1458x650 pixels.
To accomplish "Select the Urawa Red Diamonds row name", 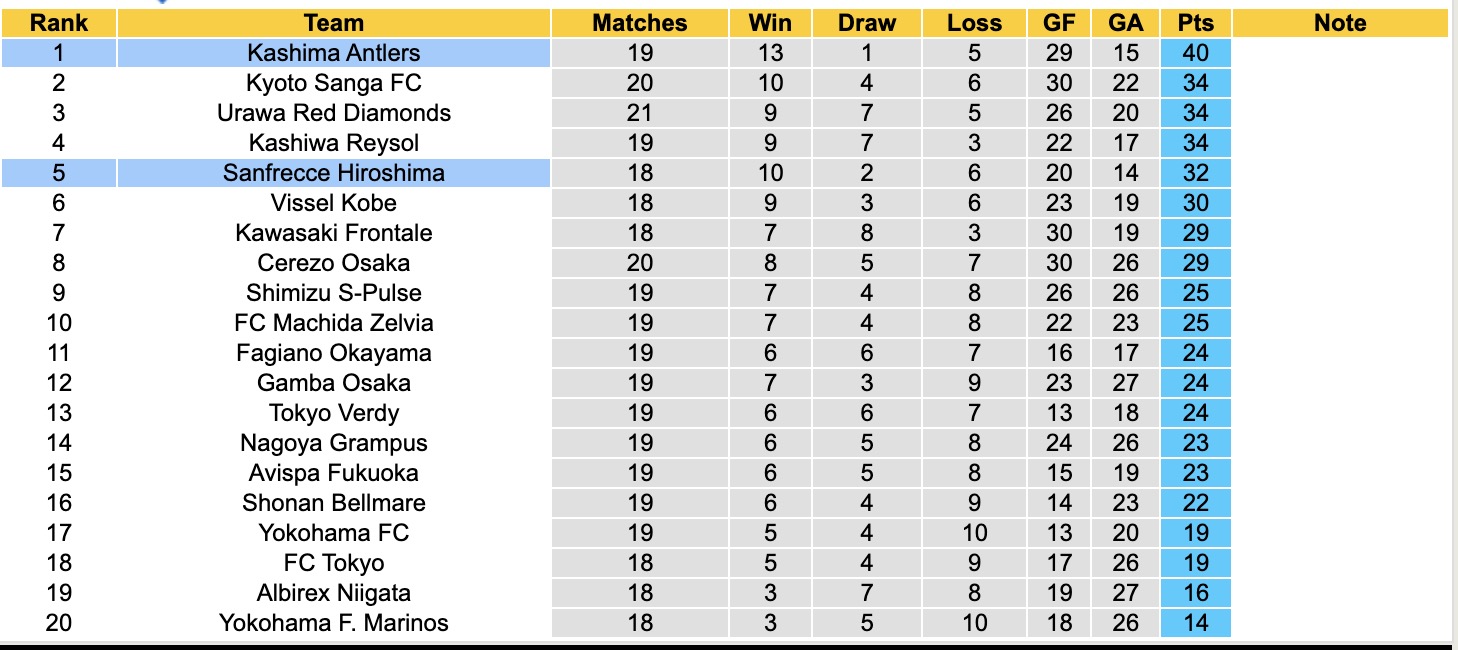I will tap(334, 113).
